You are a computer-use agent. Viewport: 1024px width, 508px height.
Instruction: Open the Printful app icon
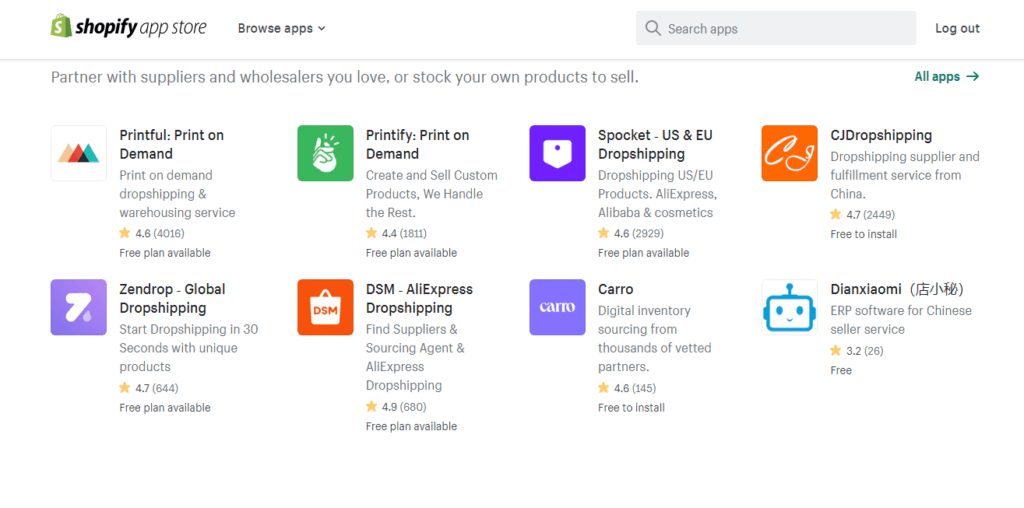78,153
